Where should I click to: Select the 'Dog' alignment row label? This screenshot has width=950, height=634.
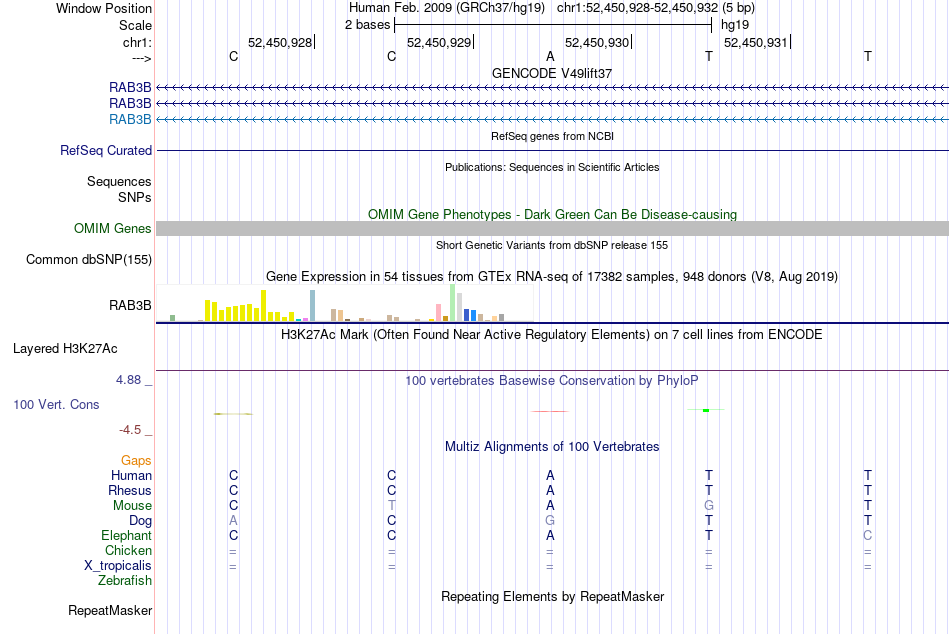point(140,521)
